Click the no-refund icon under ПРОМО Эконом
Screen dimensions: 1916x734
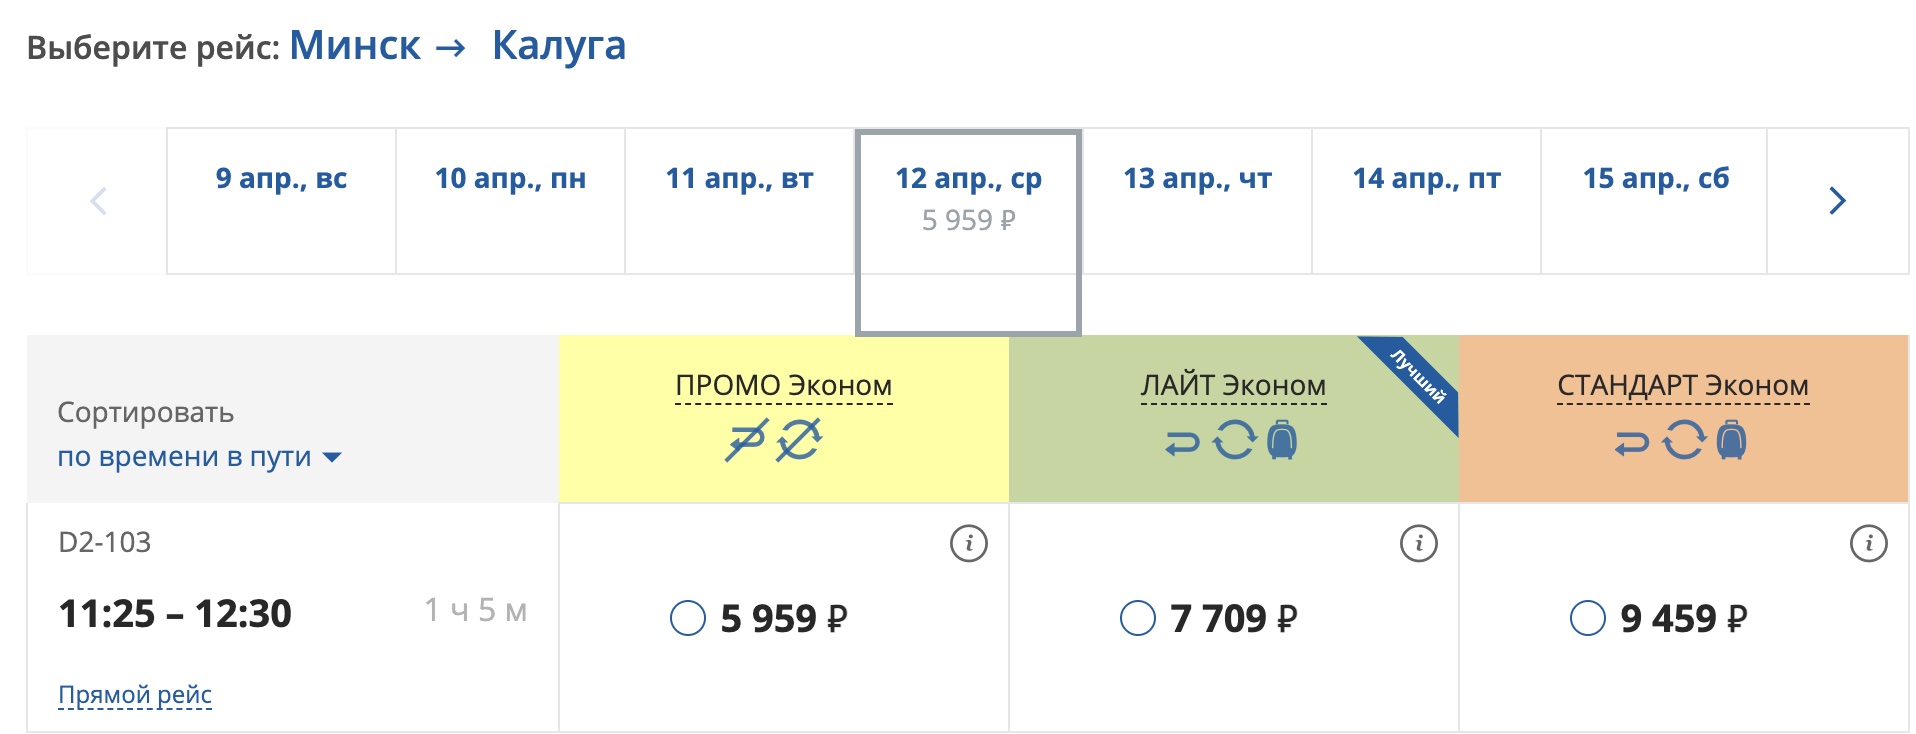point(746,440)
